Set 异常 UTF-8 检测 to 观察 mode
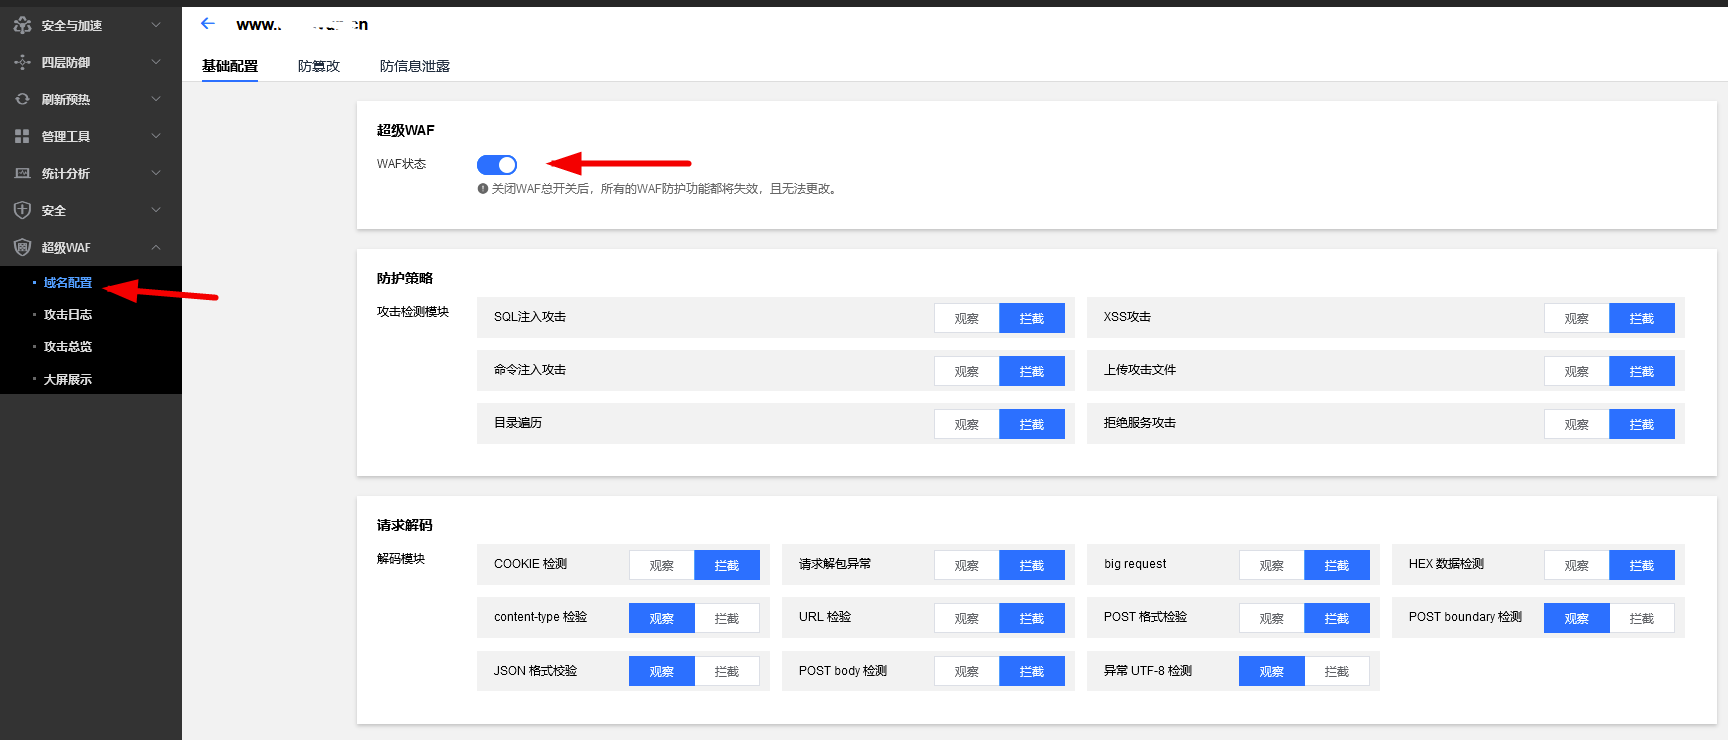 pyautogui.click(x=1272, y=671)
